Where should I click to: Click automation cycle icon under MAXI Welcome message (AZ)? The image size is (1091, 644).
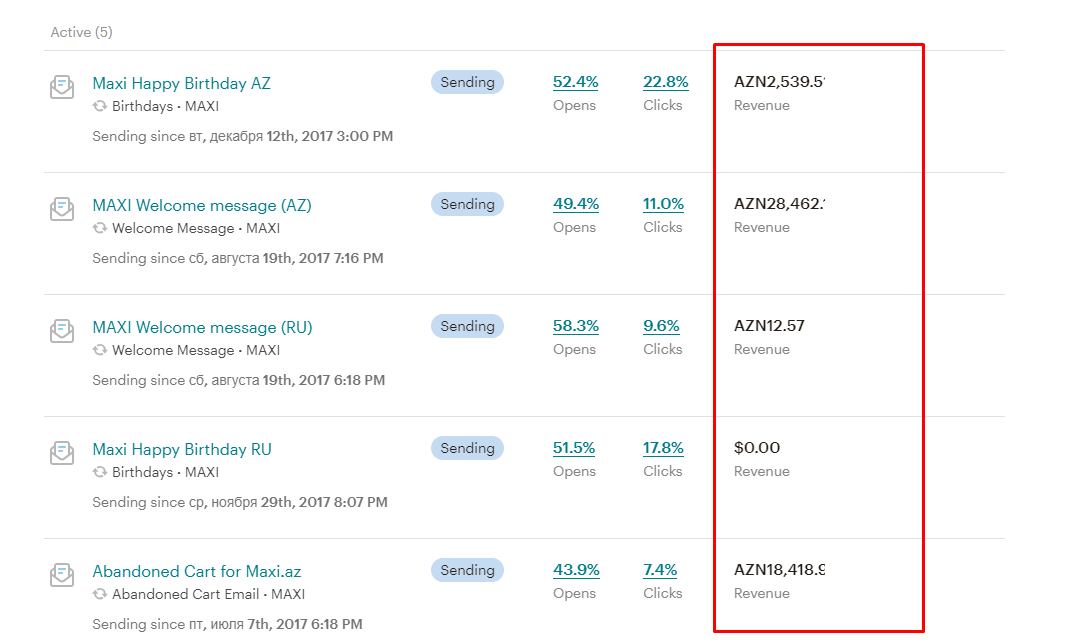click(x=100, y=228)
